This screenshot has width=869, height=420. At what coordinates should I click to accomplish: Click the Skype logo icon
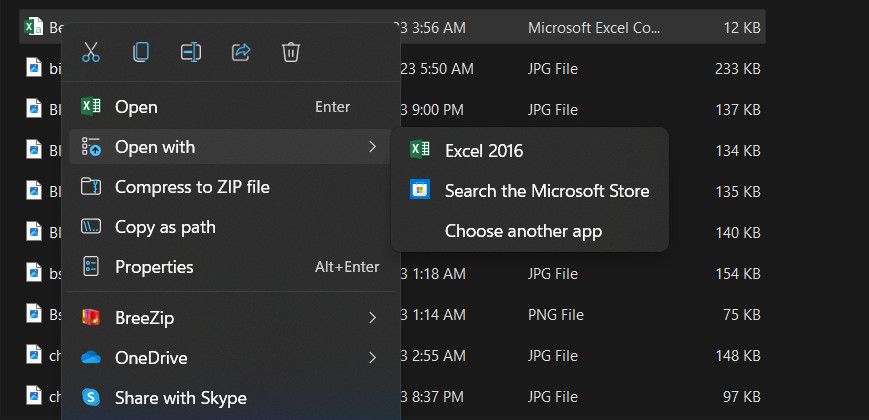pos(91,397)
